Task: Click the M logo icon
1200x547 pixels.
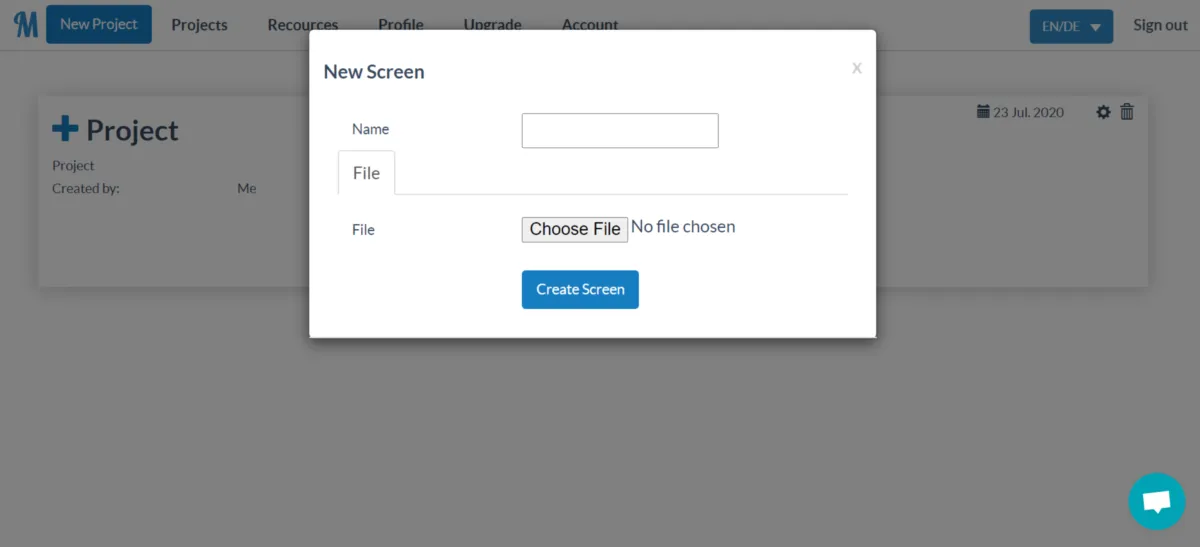Action: tap(25, 25)
